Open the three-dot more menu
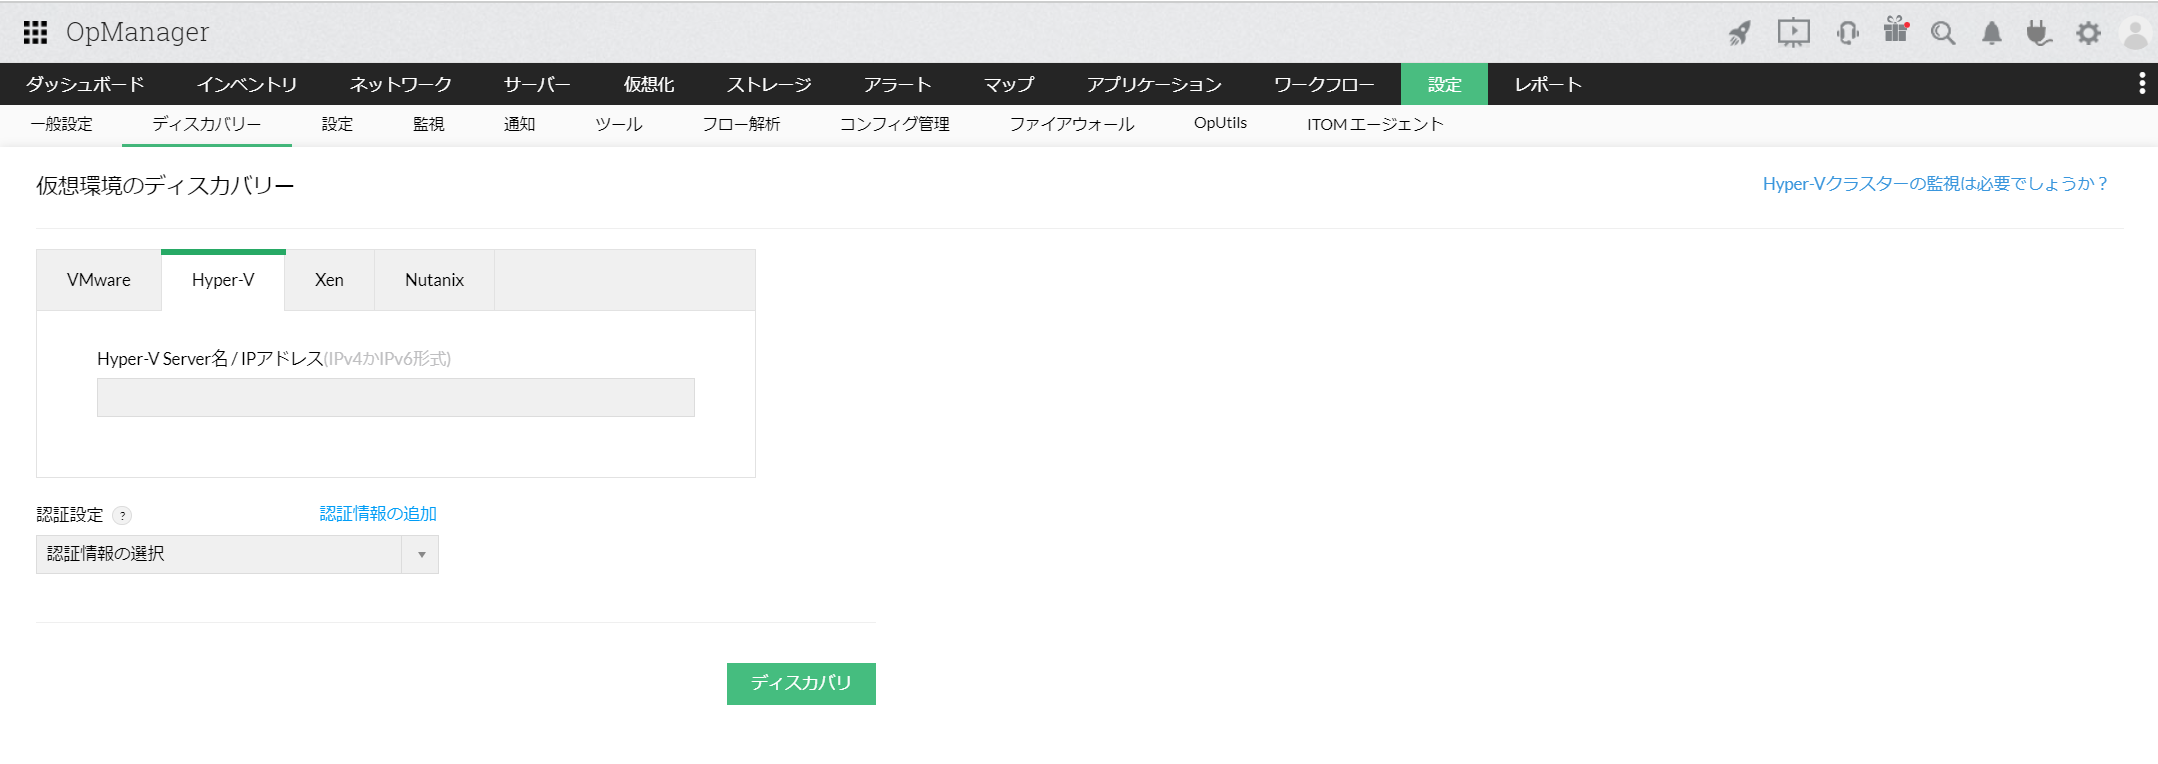 2142,84
